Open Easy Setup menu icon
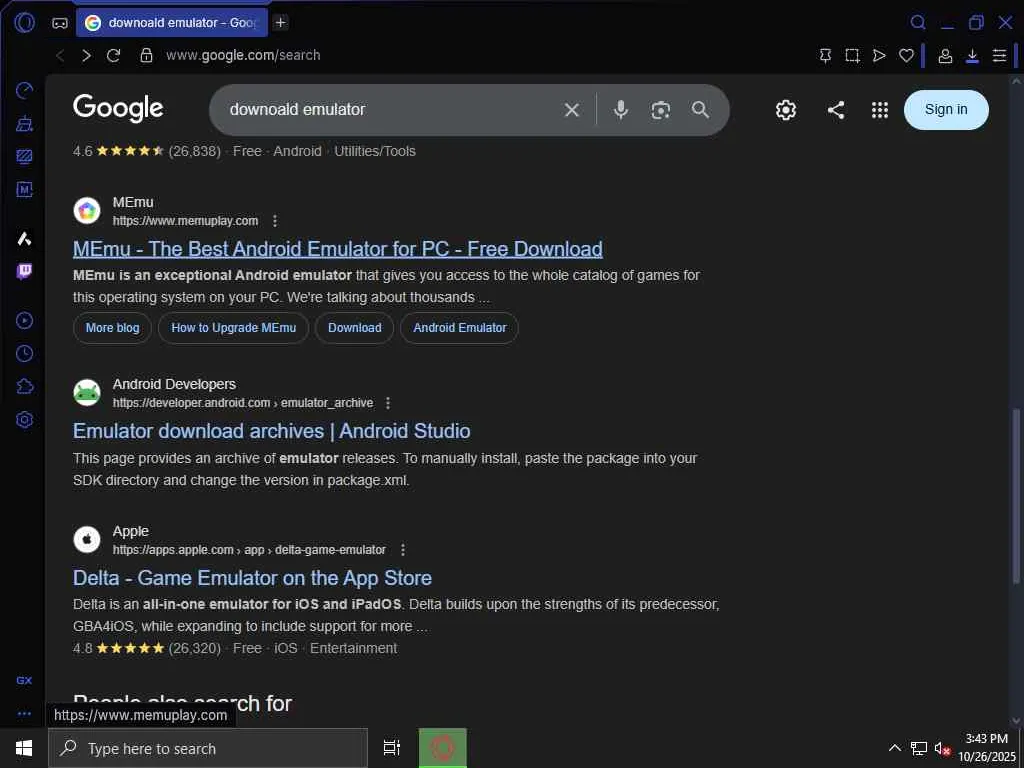 click(999, 56)
